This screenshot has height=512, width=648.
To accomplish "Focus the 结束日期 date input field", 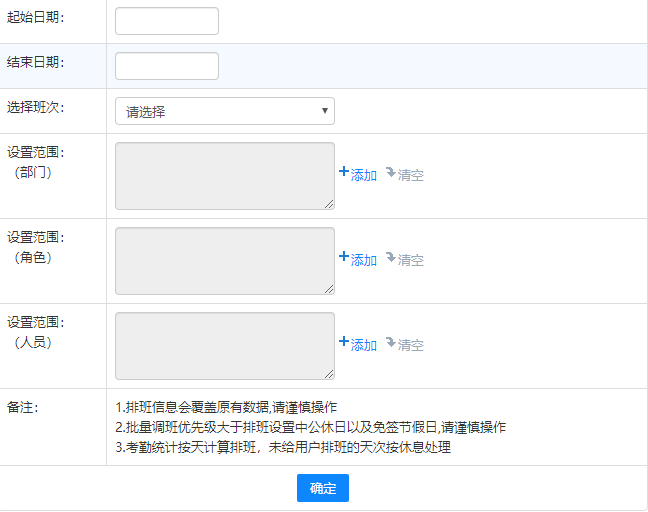I will pos(167,66).
